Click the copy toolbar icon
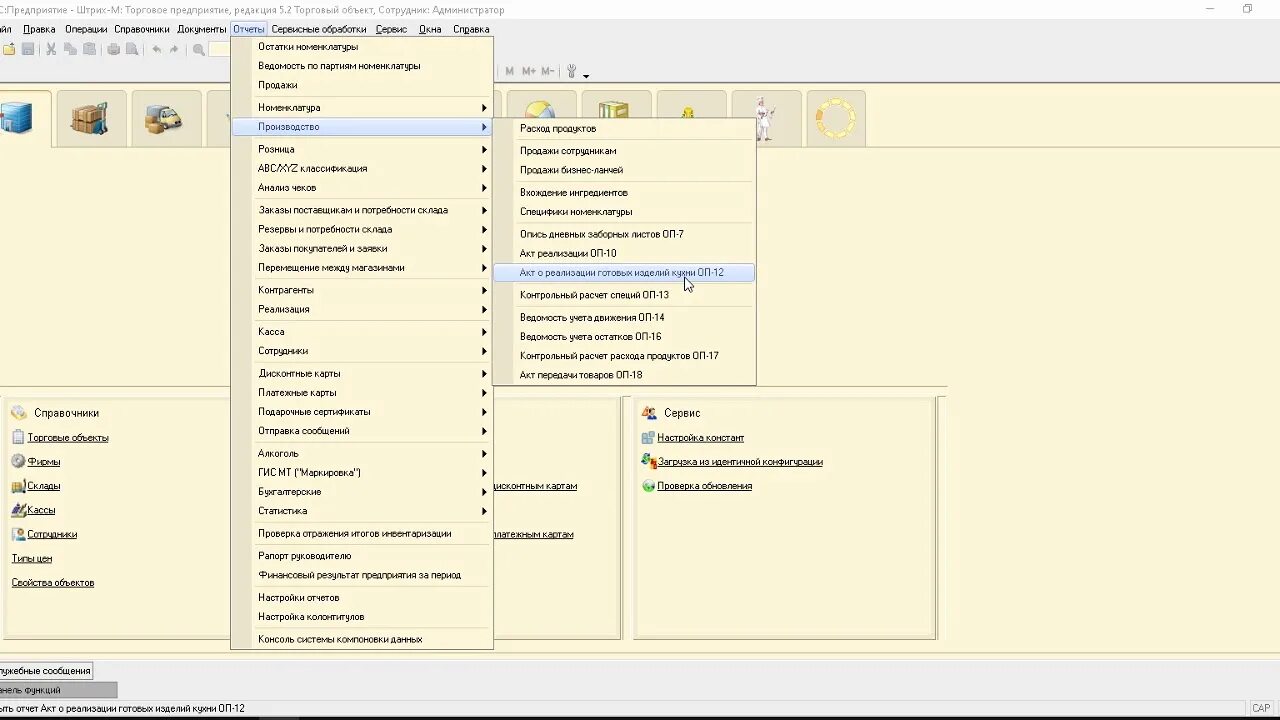Image resolution: width=1280 pixels, height=720 pixels. (x=70, y=49)
